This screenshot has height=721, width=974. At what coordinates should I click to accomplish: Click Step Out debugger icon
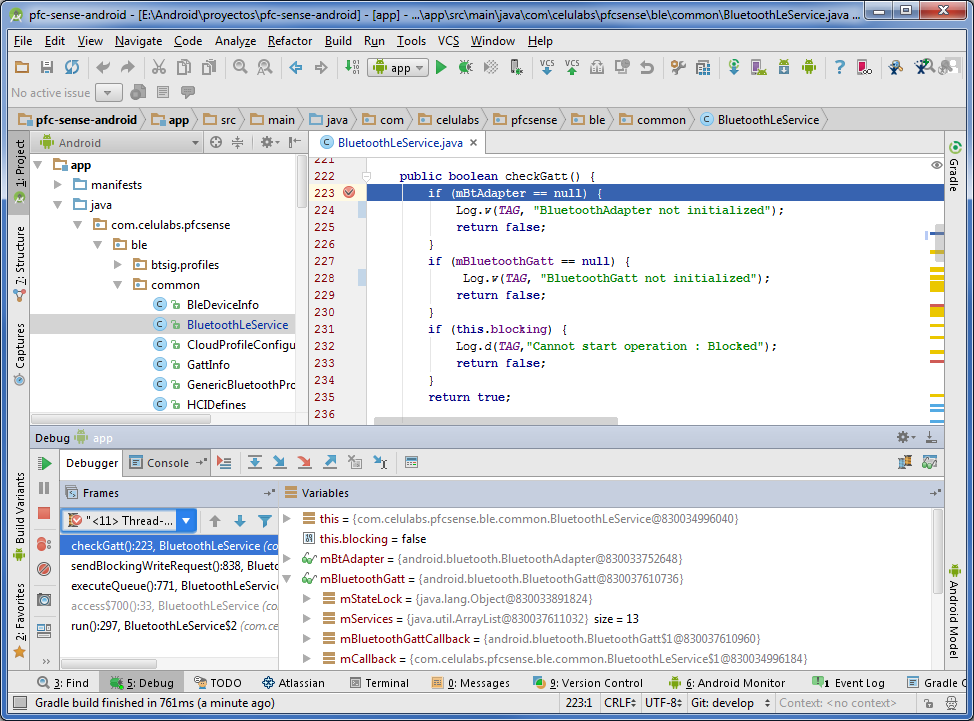pos(330,462)
